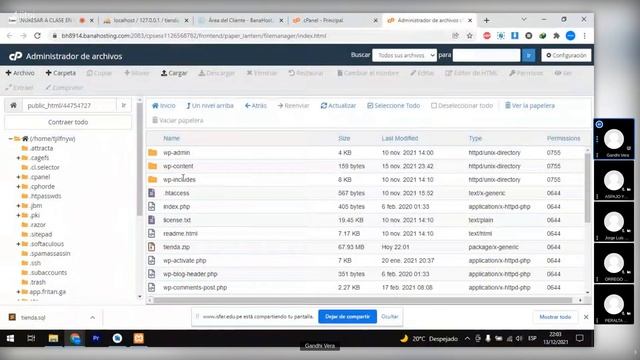The image size is (640, 360).
Task: Switch to cPanel - Principal browser tab
Action: pos(335,20)
